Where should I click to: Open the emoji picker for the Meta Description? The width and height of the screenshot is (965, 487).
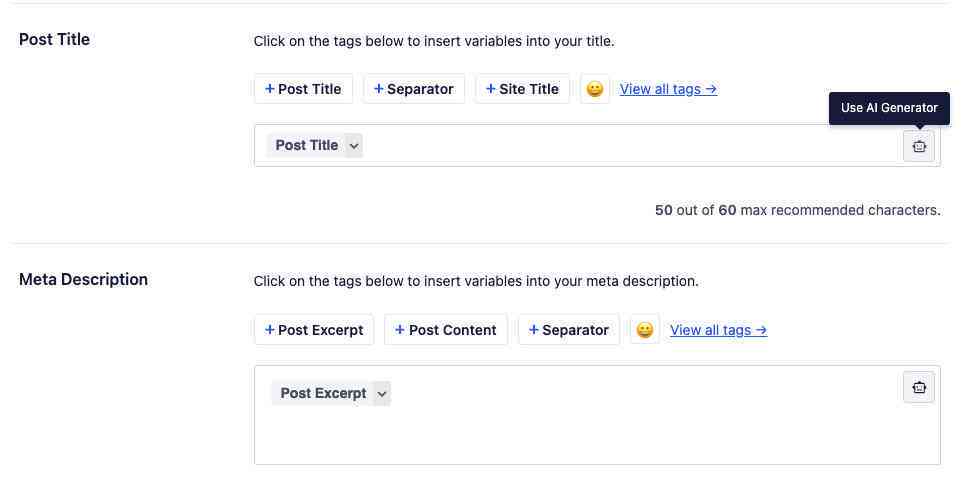[x=644, y=330]
